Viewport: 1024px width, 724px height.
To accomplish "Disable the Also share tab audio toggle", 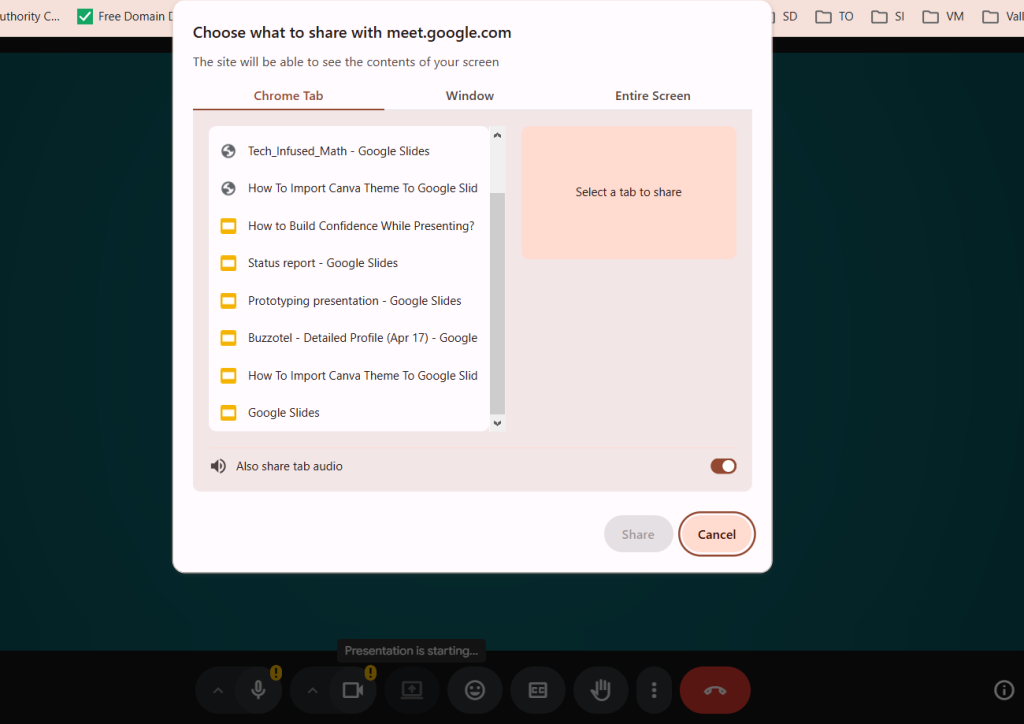I will pos(723,465).
